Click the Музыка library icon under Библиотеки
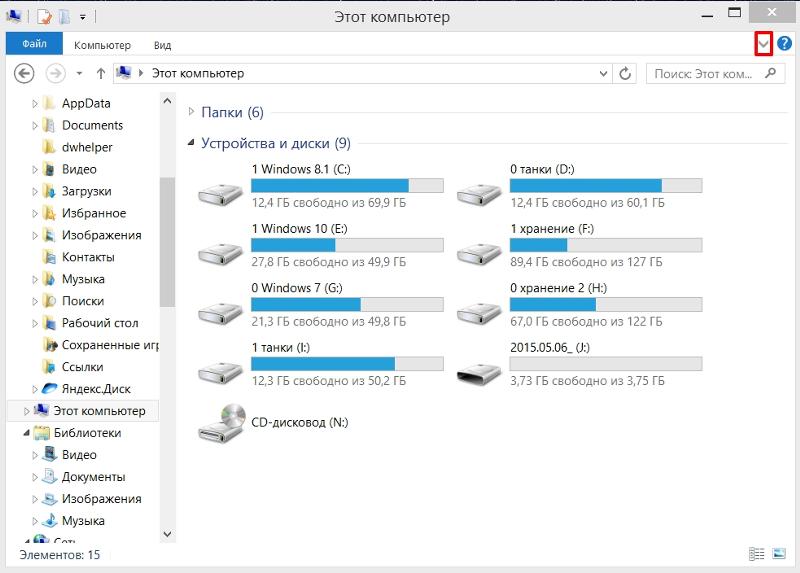The image size is (800, 573). click(49, 520)
